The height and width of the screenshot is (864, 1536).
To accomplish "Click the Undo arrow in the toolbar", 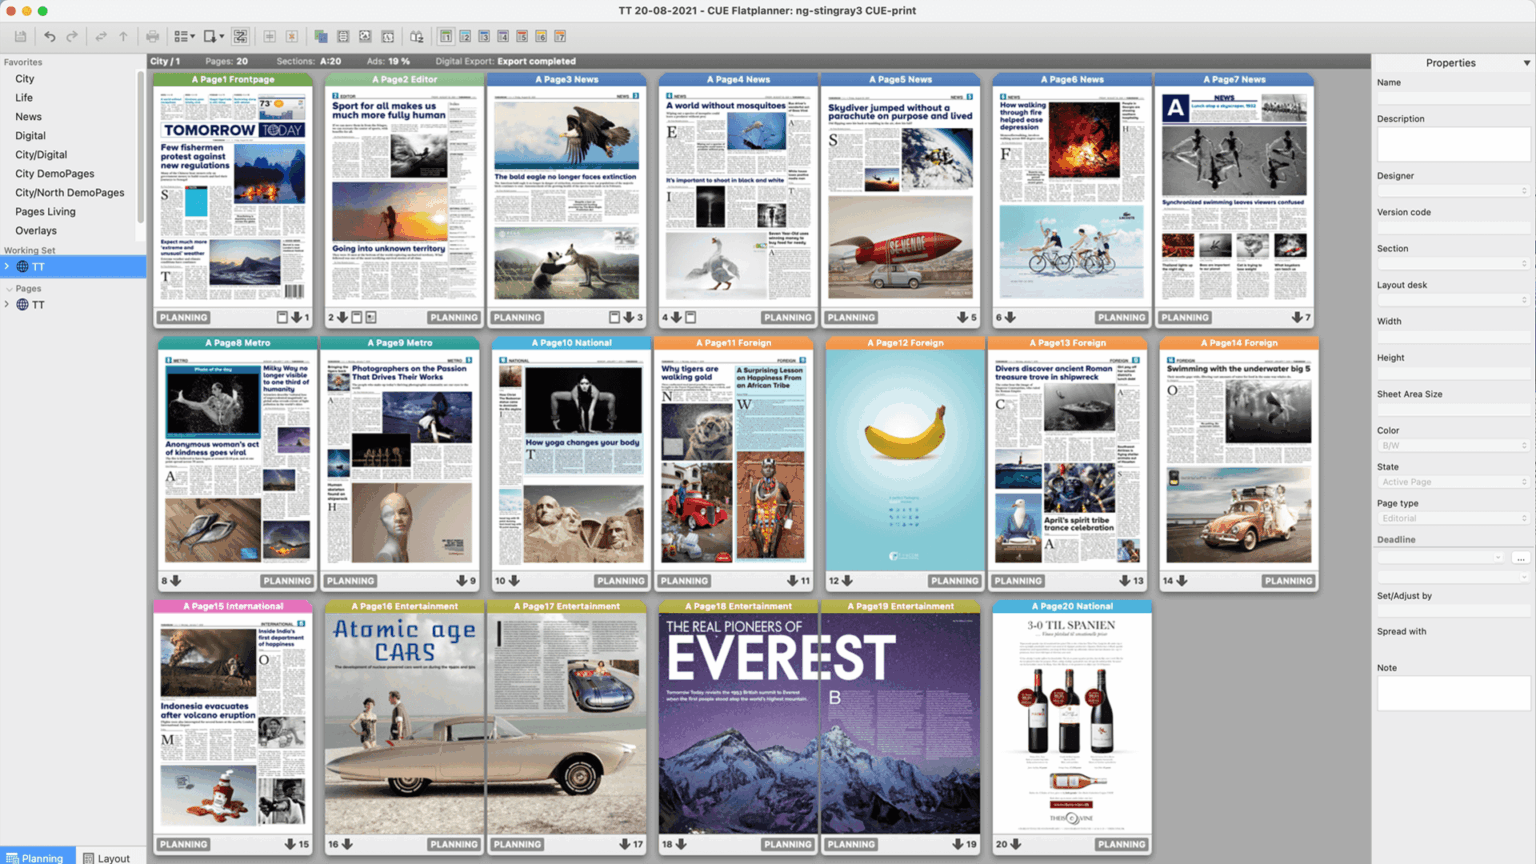I will click(x=49, y=36).
